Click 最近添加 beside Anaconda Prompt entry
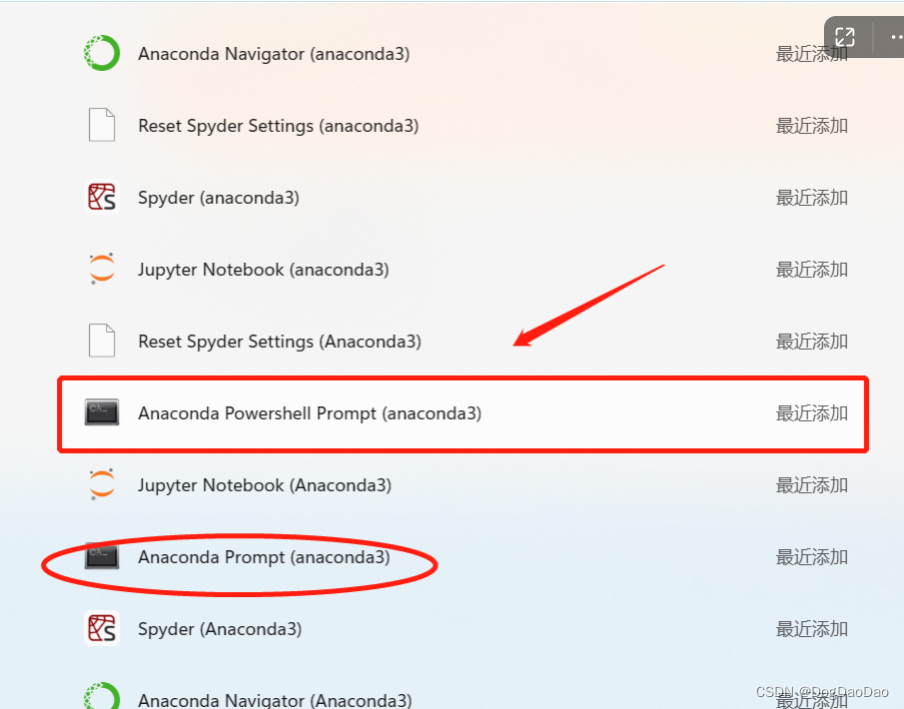 (x=811, y=557)
